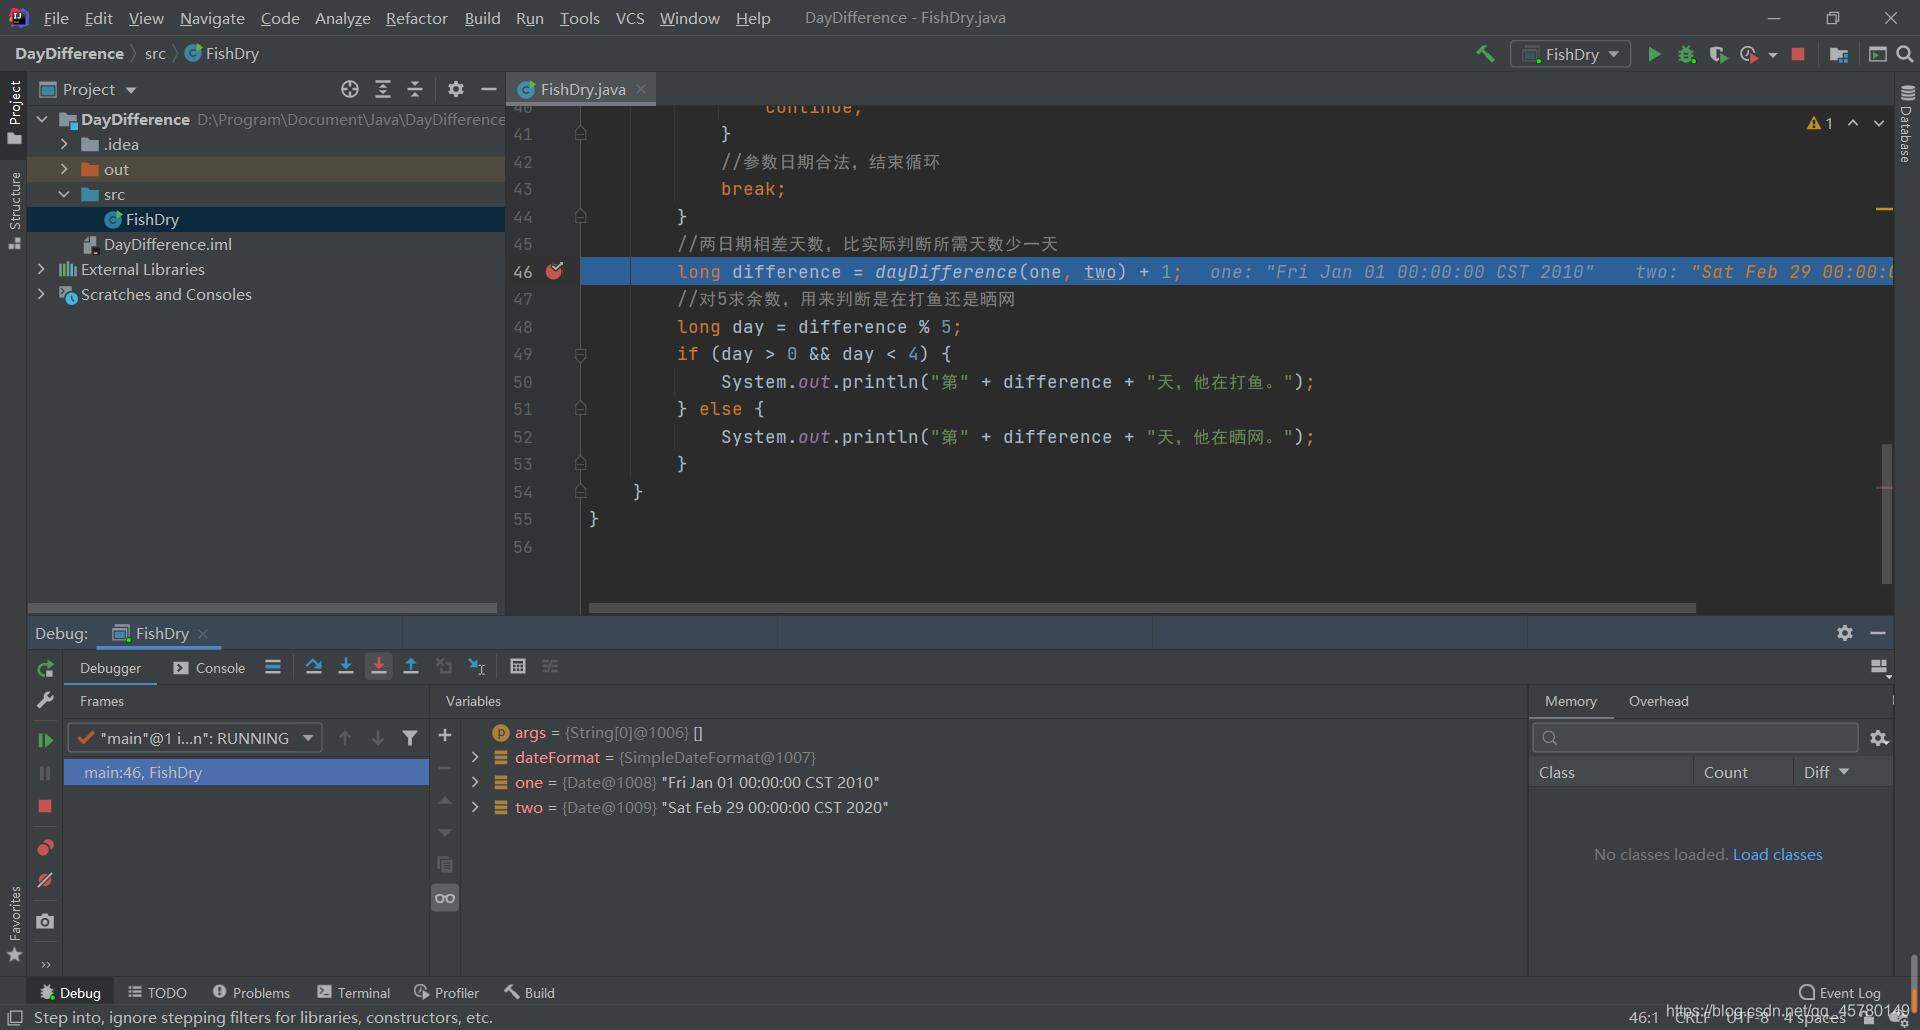1920x1030 pixels.
Task: Toggle fold marker at line 49
Action: [580, 354]
